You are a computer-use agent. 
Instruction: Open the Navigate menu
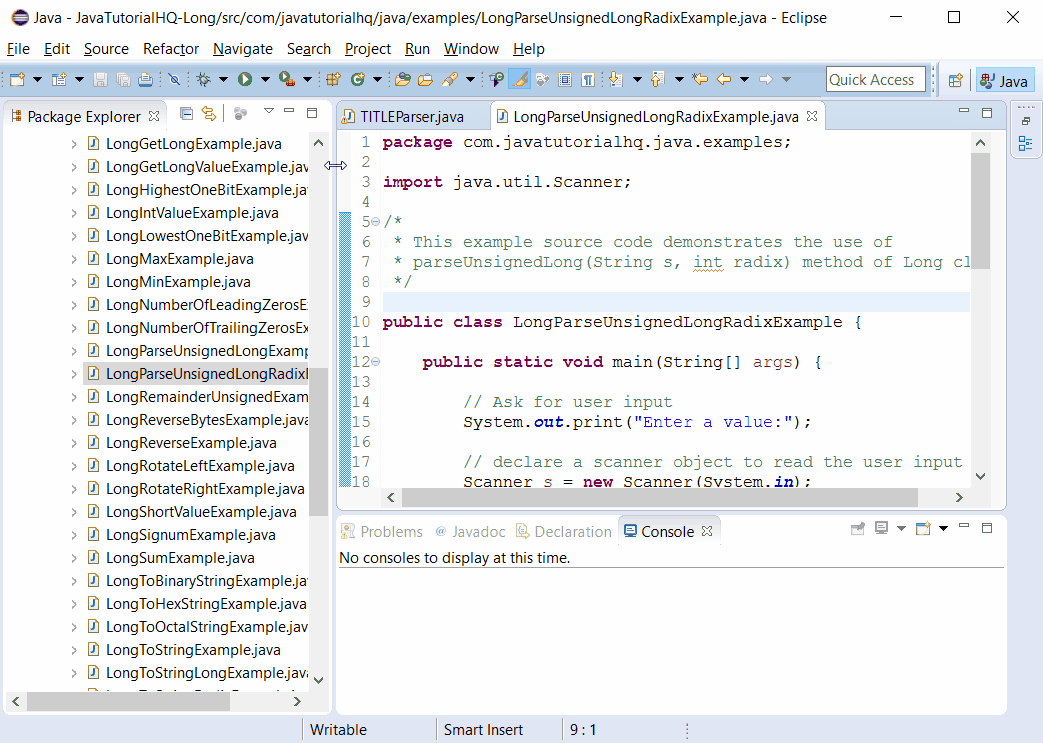[243, 49]
